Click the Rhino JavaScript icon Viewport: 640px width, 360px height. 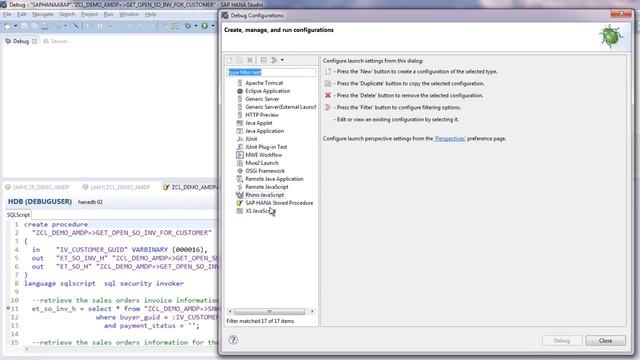(240, 195)
